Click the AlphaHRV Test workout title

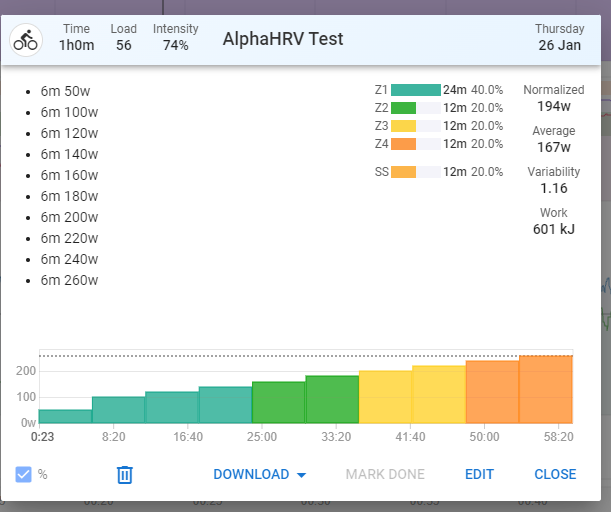pyautogui.click(x=283, y=39)
